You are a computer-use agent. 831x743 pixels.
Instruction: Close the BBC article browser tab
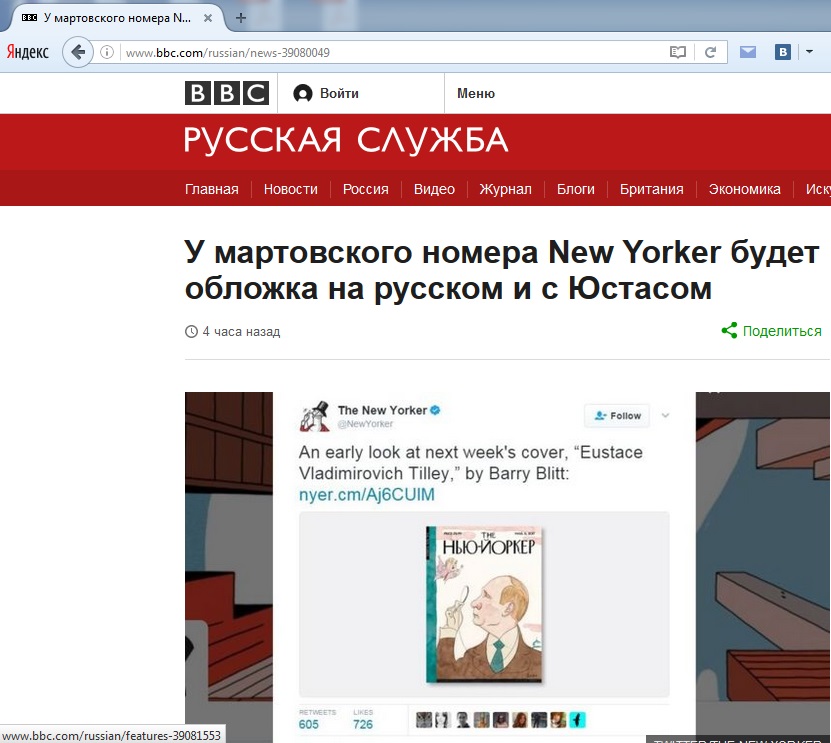pyautogui.click(x=208, y=18)
